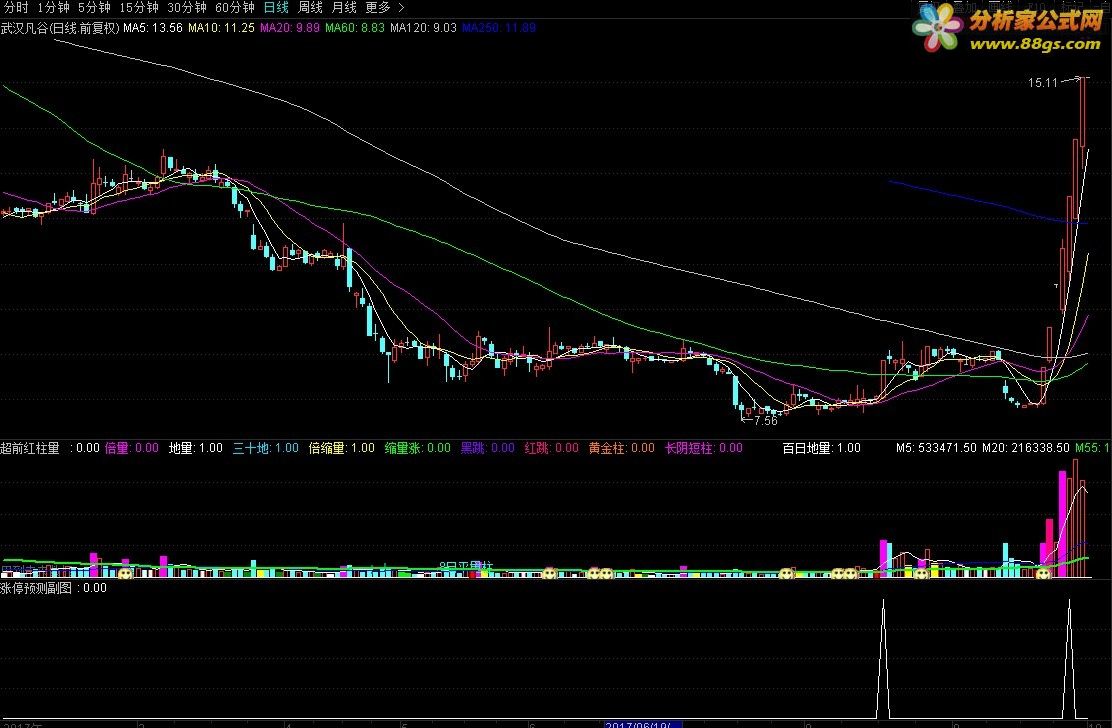Open the 更多 more timeframes dropdown
Viewport: 1112px width, 728px height.
[384, 8]
